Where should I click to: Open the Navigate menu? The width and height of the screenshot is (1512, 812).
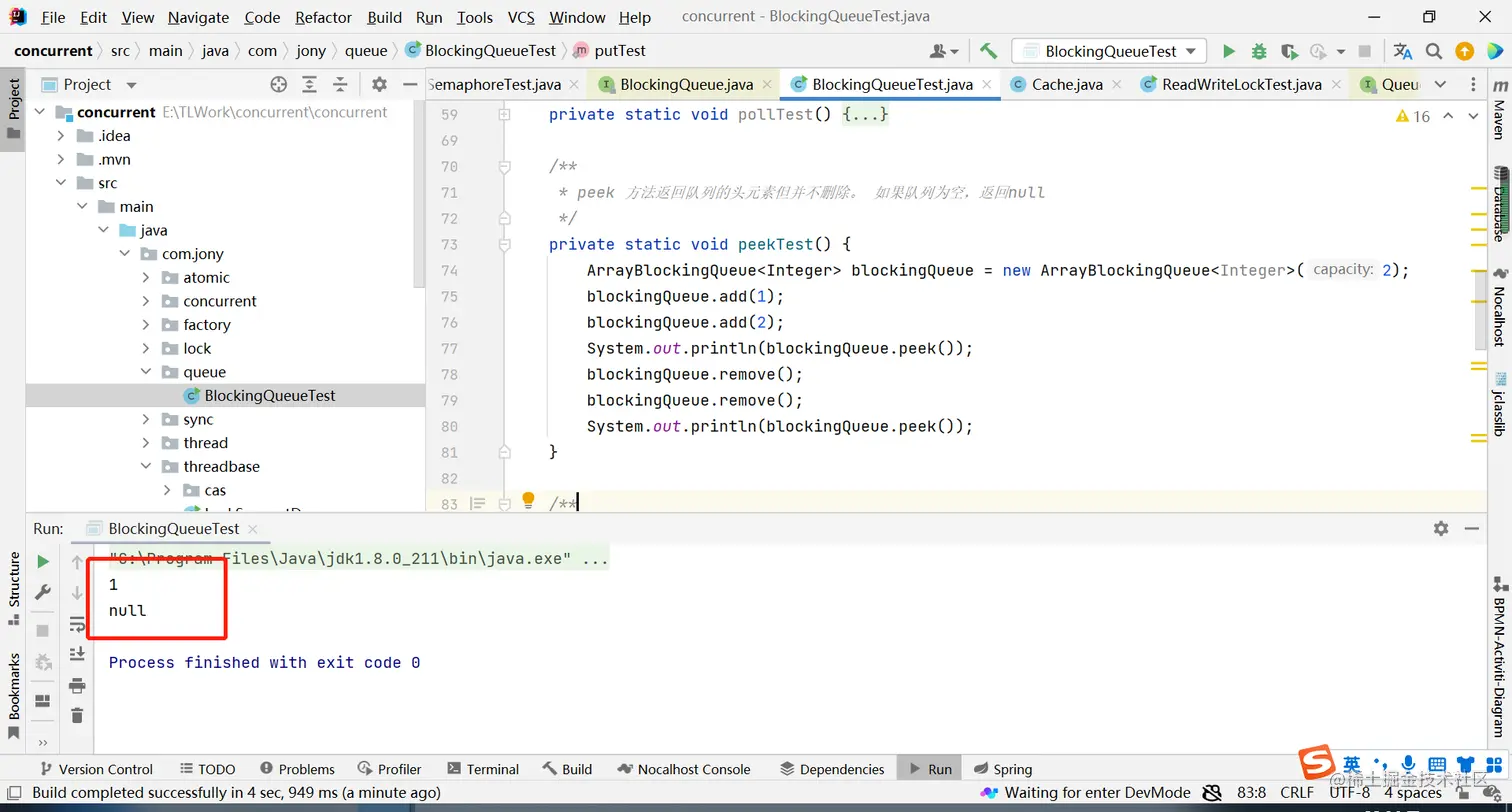click(x=198, y=17)
